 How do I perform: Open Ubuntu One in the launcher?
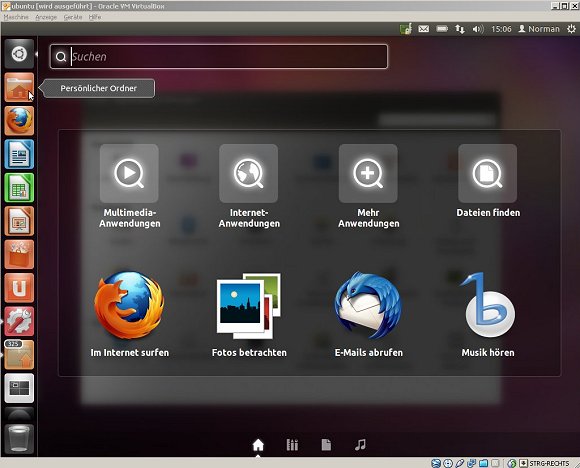click(x=19, y=288)
